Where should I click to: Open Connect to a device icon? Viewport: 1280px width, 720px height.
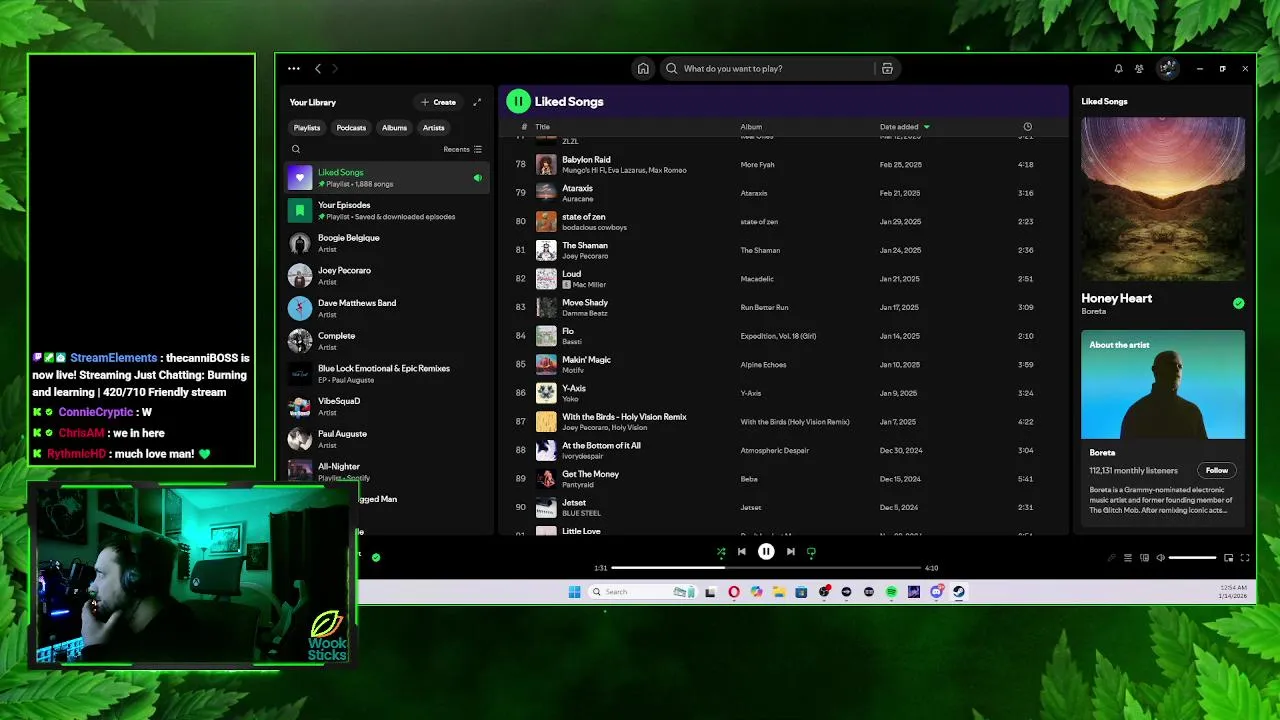[x=1145, y=558]
